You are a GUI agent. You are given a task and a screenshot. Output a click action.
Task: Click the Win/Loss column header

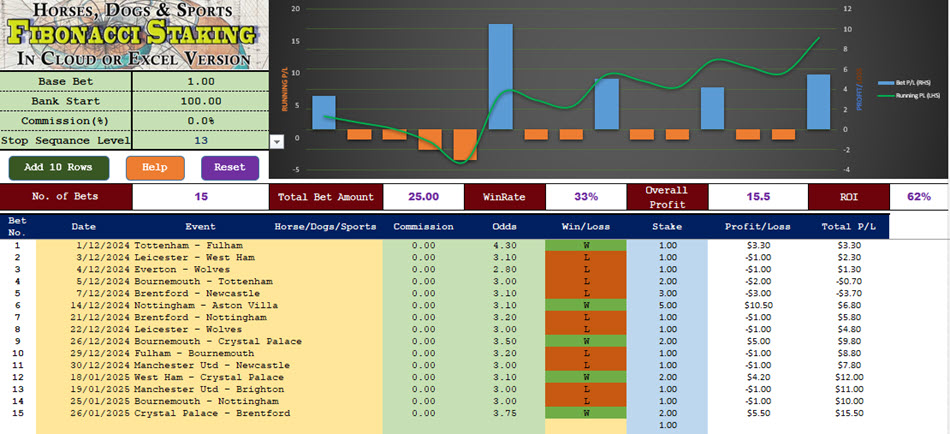tap(585, 226)
